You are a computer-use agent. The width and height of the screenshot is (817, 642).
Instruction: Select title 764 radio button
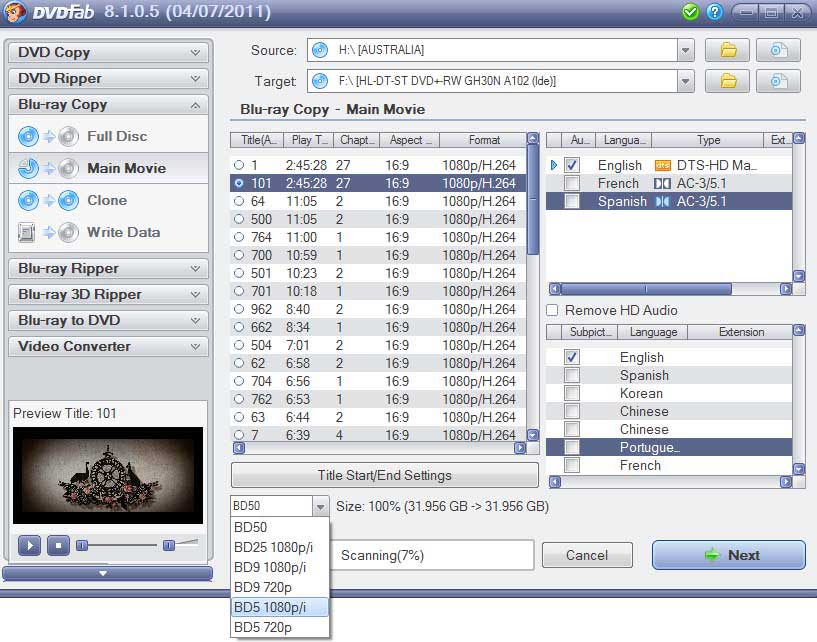(239, 237)
